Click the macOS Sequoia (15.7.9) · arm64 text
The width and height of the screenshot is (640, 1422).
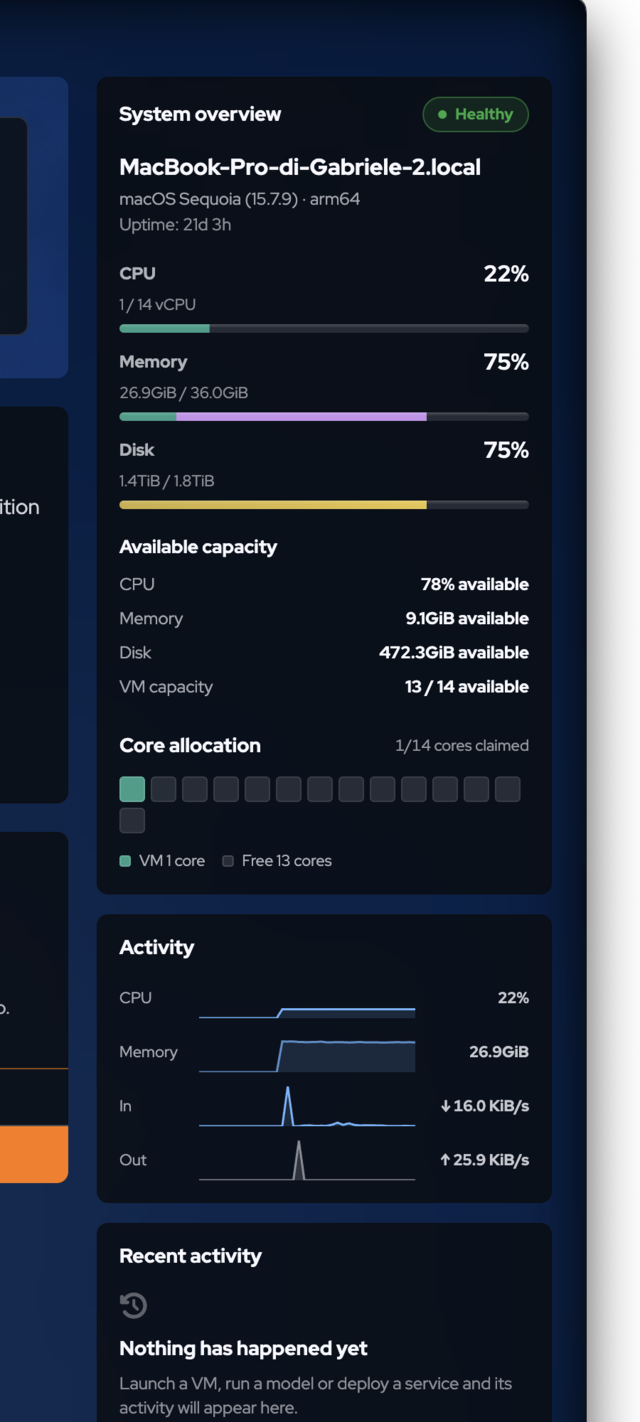(239, 199)
